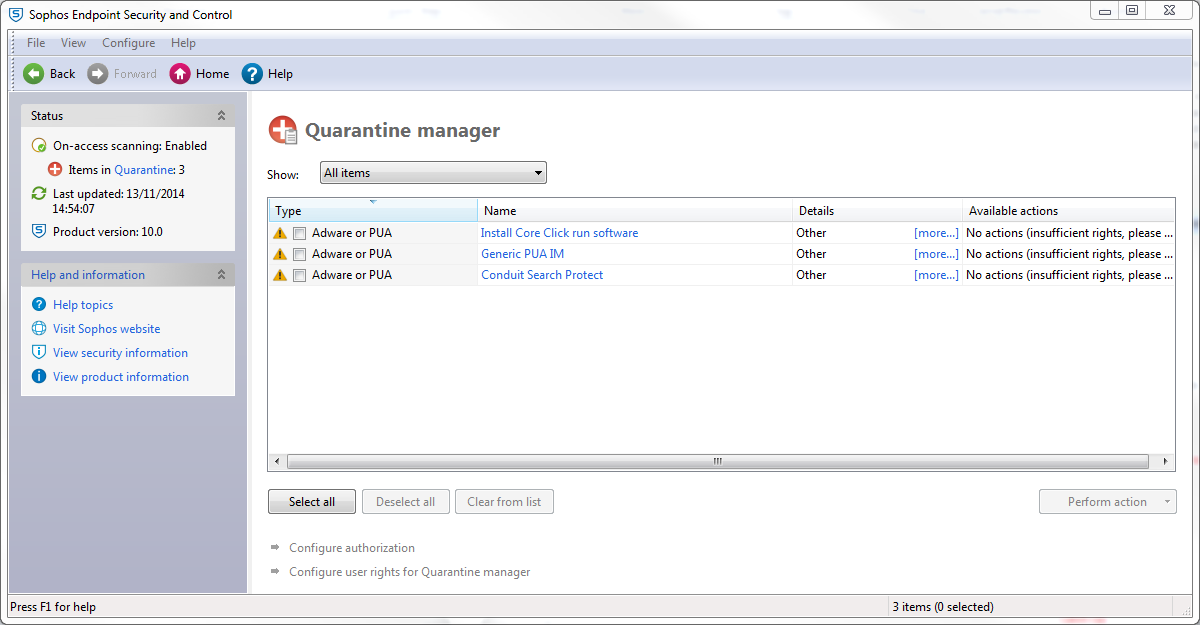Screen dimensions: 1200x625
Task: Open the File menu
Action: click(x=36, y=43)
